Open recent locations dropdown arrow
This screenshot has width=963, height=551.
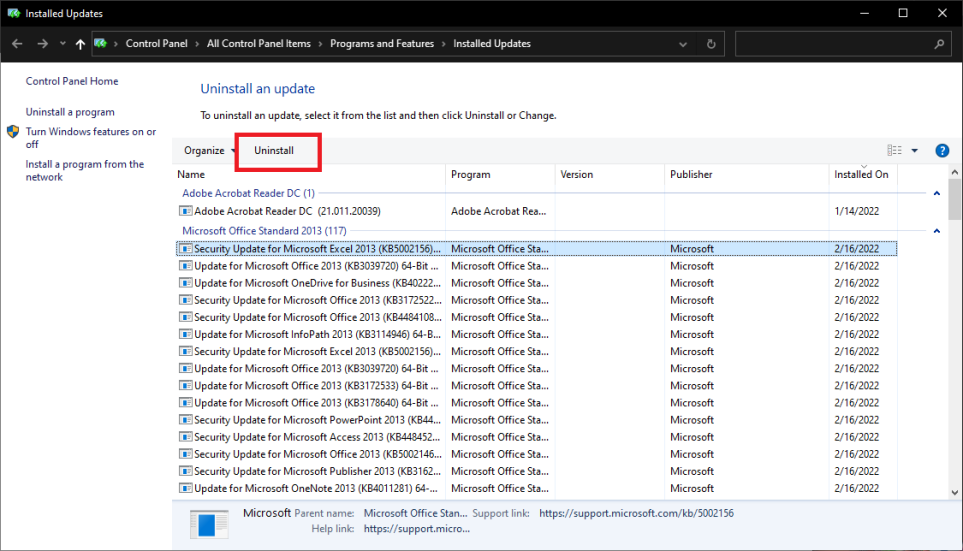click(x=63, y=44)
